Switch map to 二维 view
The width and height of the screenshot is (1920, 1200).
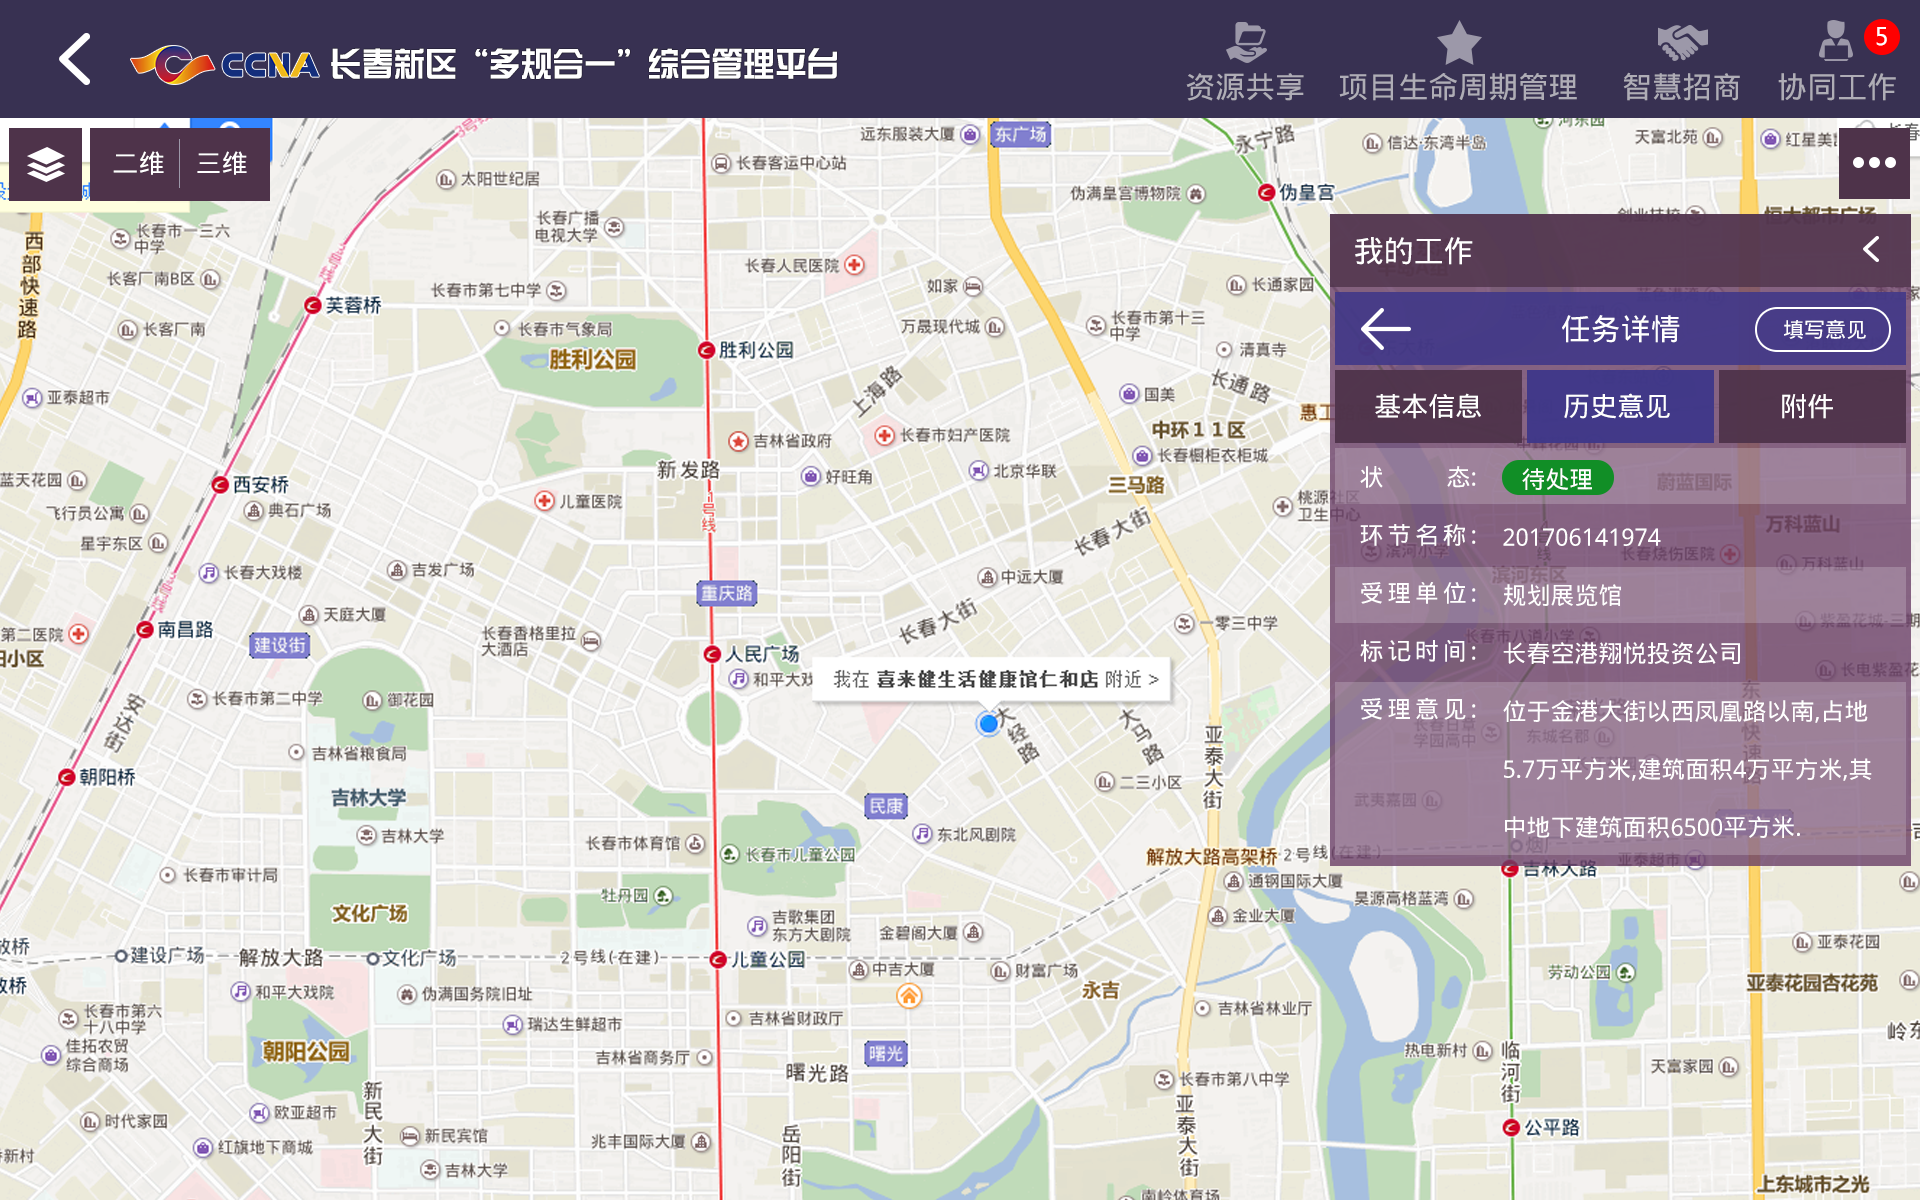pyautogui.click(x=137, y=164)
